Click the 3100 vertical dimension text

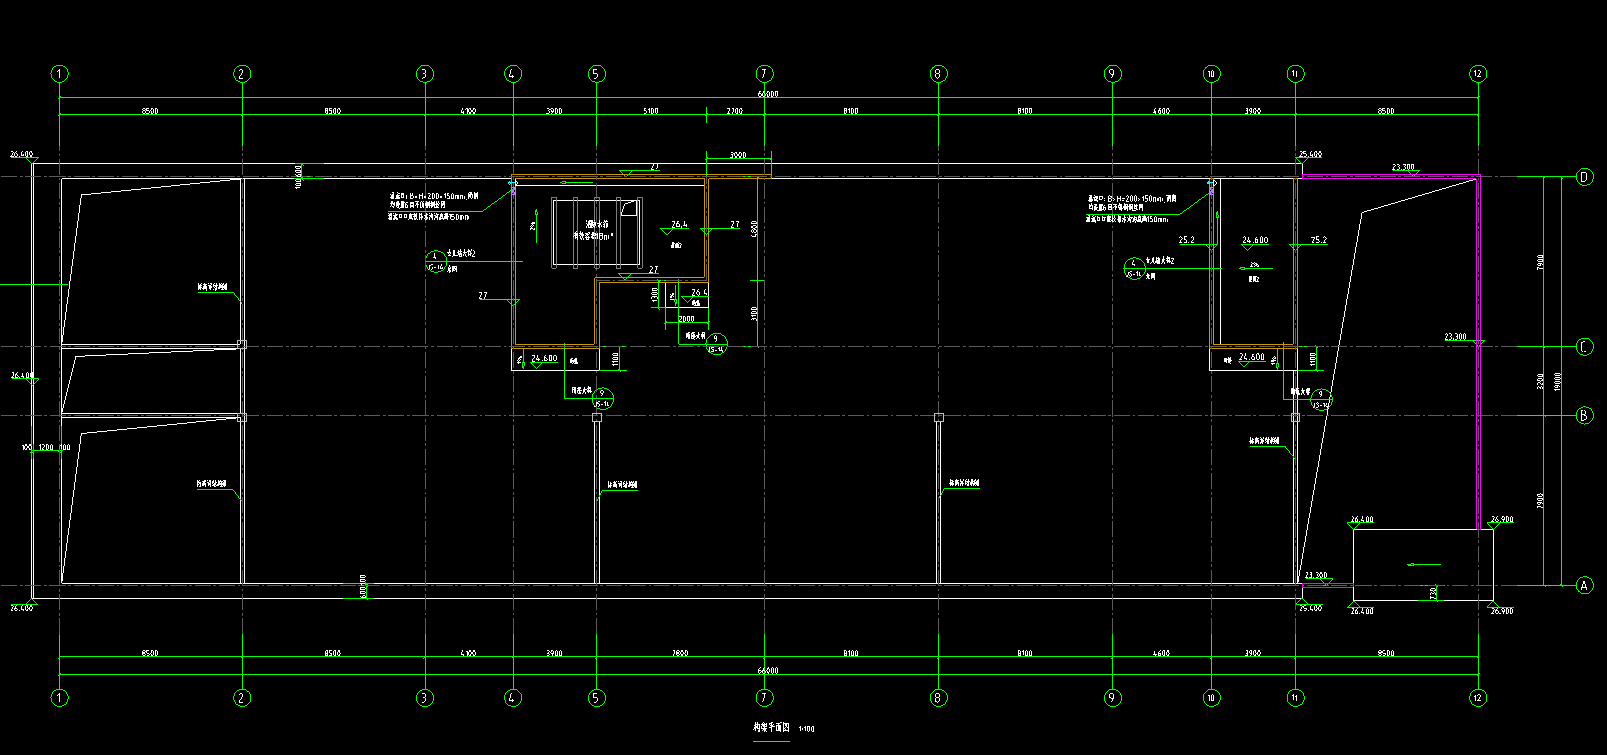(755, 313)
